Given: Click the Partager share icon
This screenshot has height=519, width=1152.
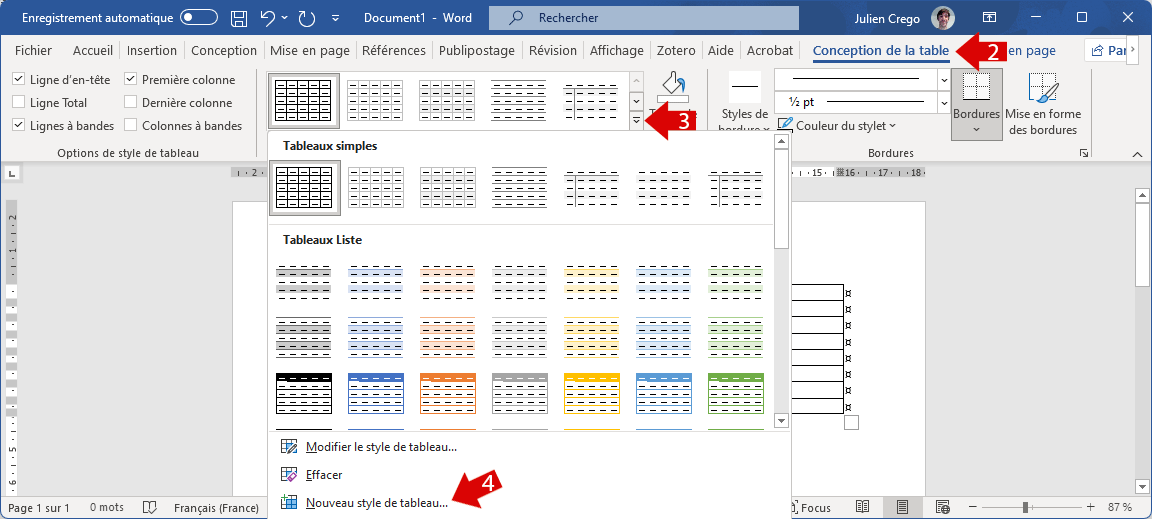Looking at the screenshot, I should (x=1098, y=51).
